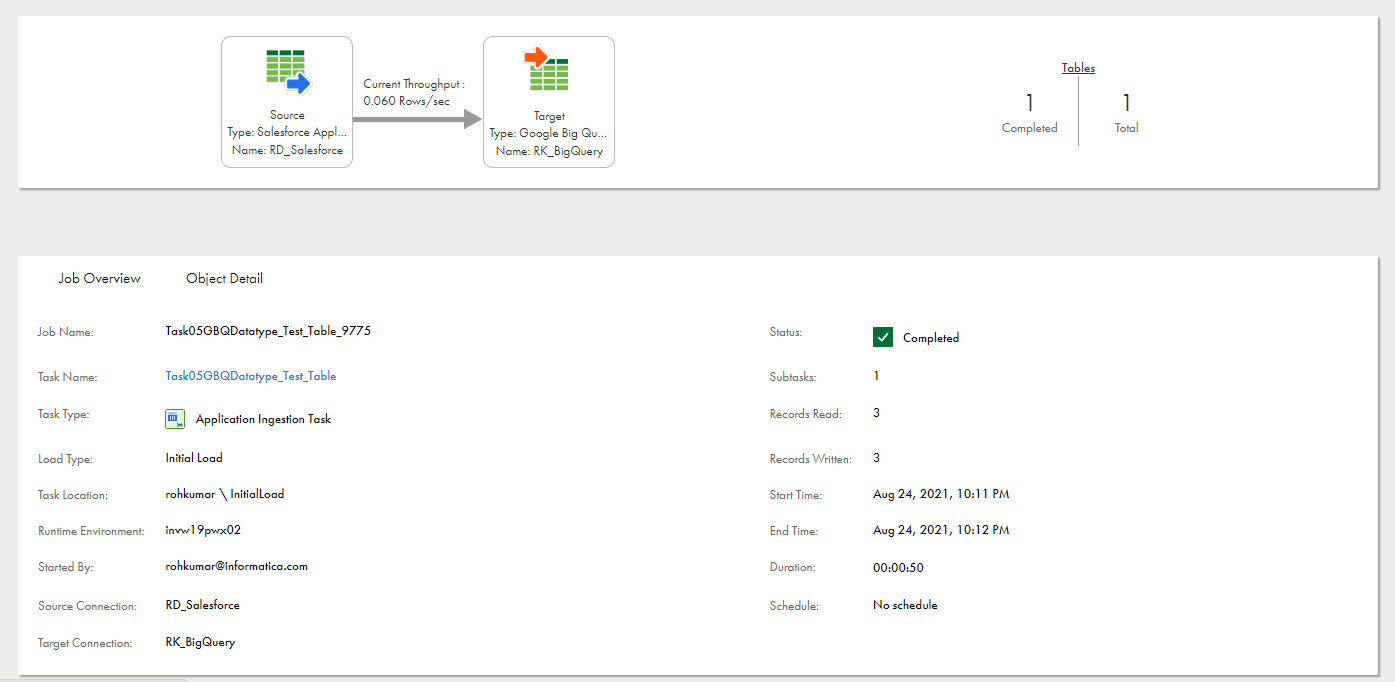This screenshot has width=1395, height=682.
Task: Click the Records Written value 3
Action: point(877,458)
